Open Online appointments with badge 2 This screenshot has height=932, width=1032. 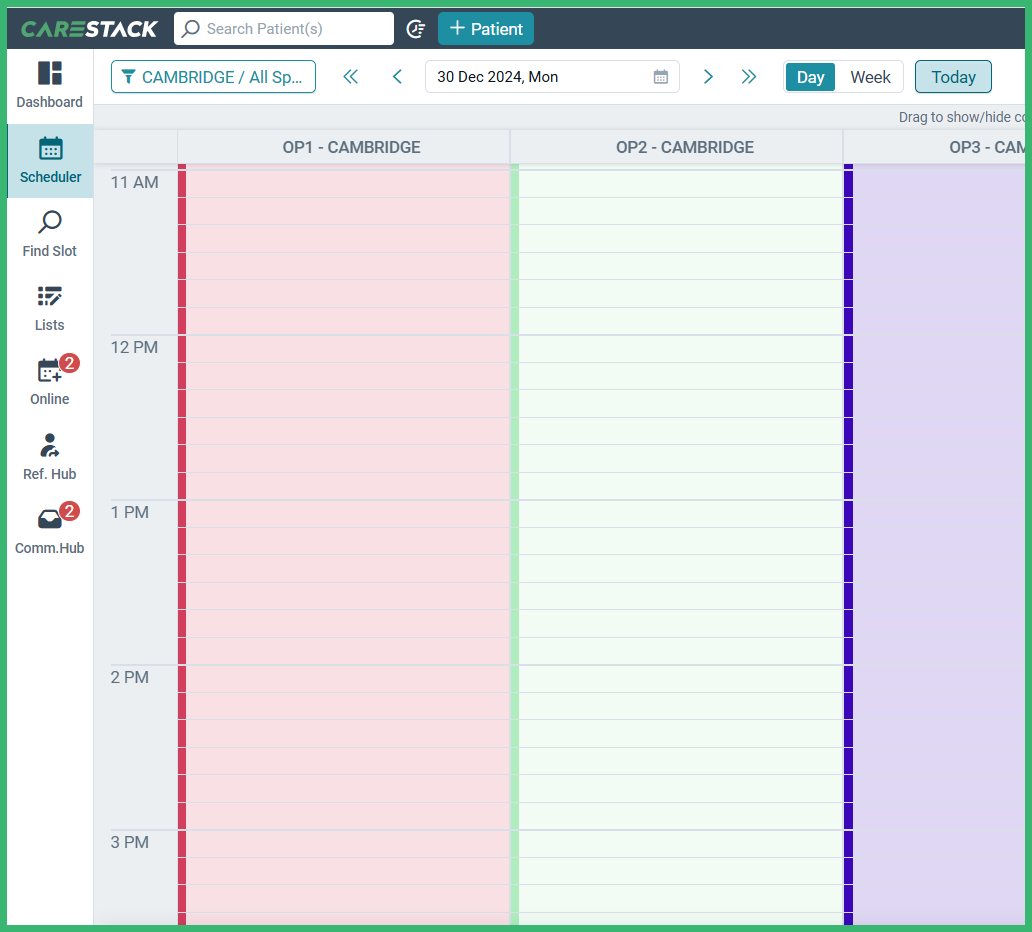[49, 382]
